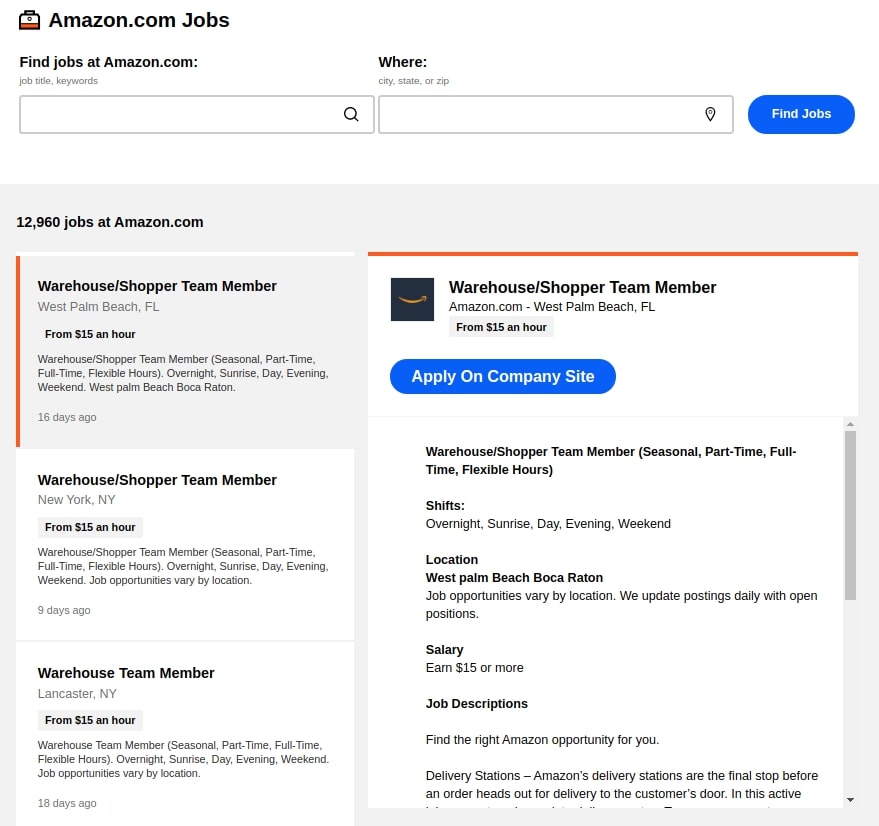The image size is (879, 826).
Task: Click the 'Where:' field label
Action: [x=403, y=62]
